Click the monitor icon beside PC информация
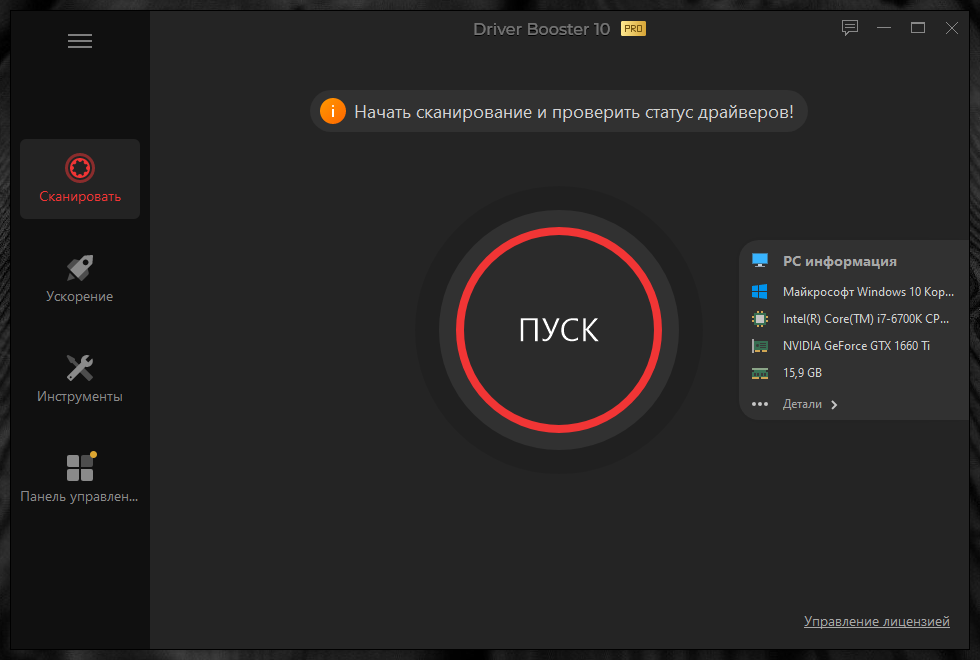Screen dimensions: 980x660 tap(760, 260)
